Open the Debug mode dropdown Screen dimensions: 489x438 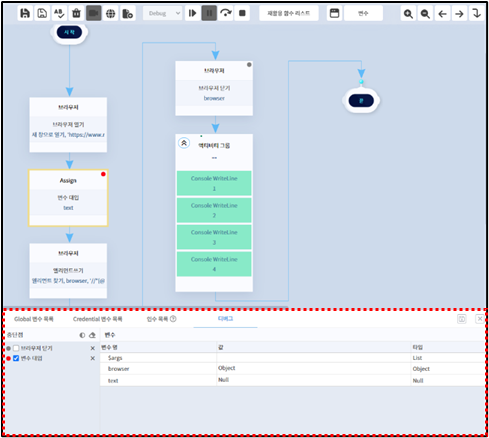[x=163, y=13]
